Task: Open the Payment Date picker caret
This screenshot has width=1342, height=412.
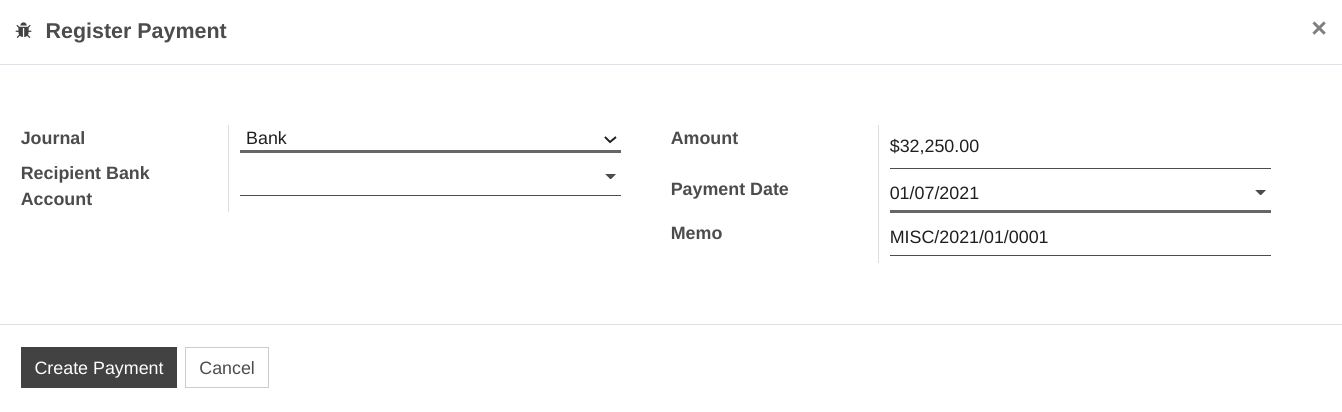Action: [1260, 193]
